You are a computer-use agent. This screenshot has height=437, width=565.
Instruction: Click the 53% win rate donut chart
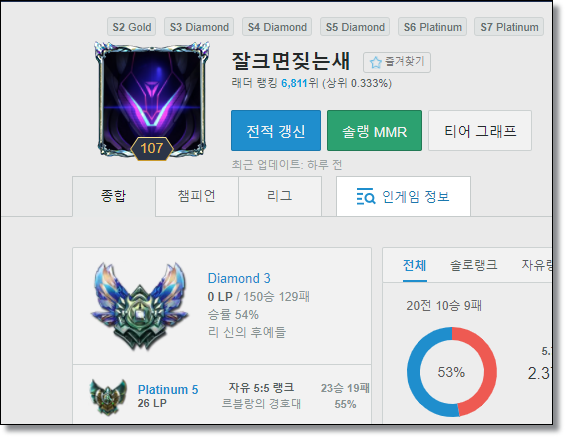tap(452, 372)
